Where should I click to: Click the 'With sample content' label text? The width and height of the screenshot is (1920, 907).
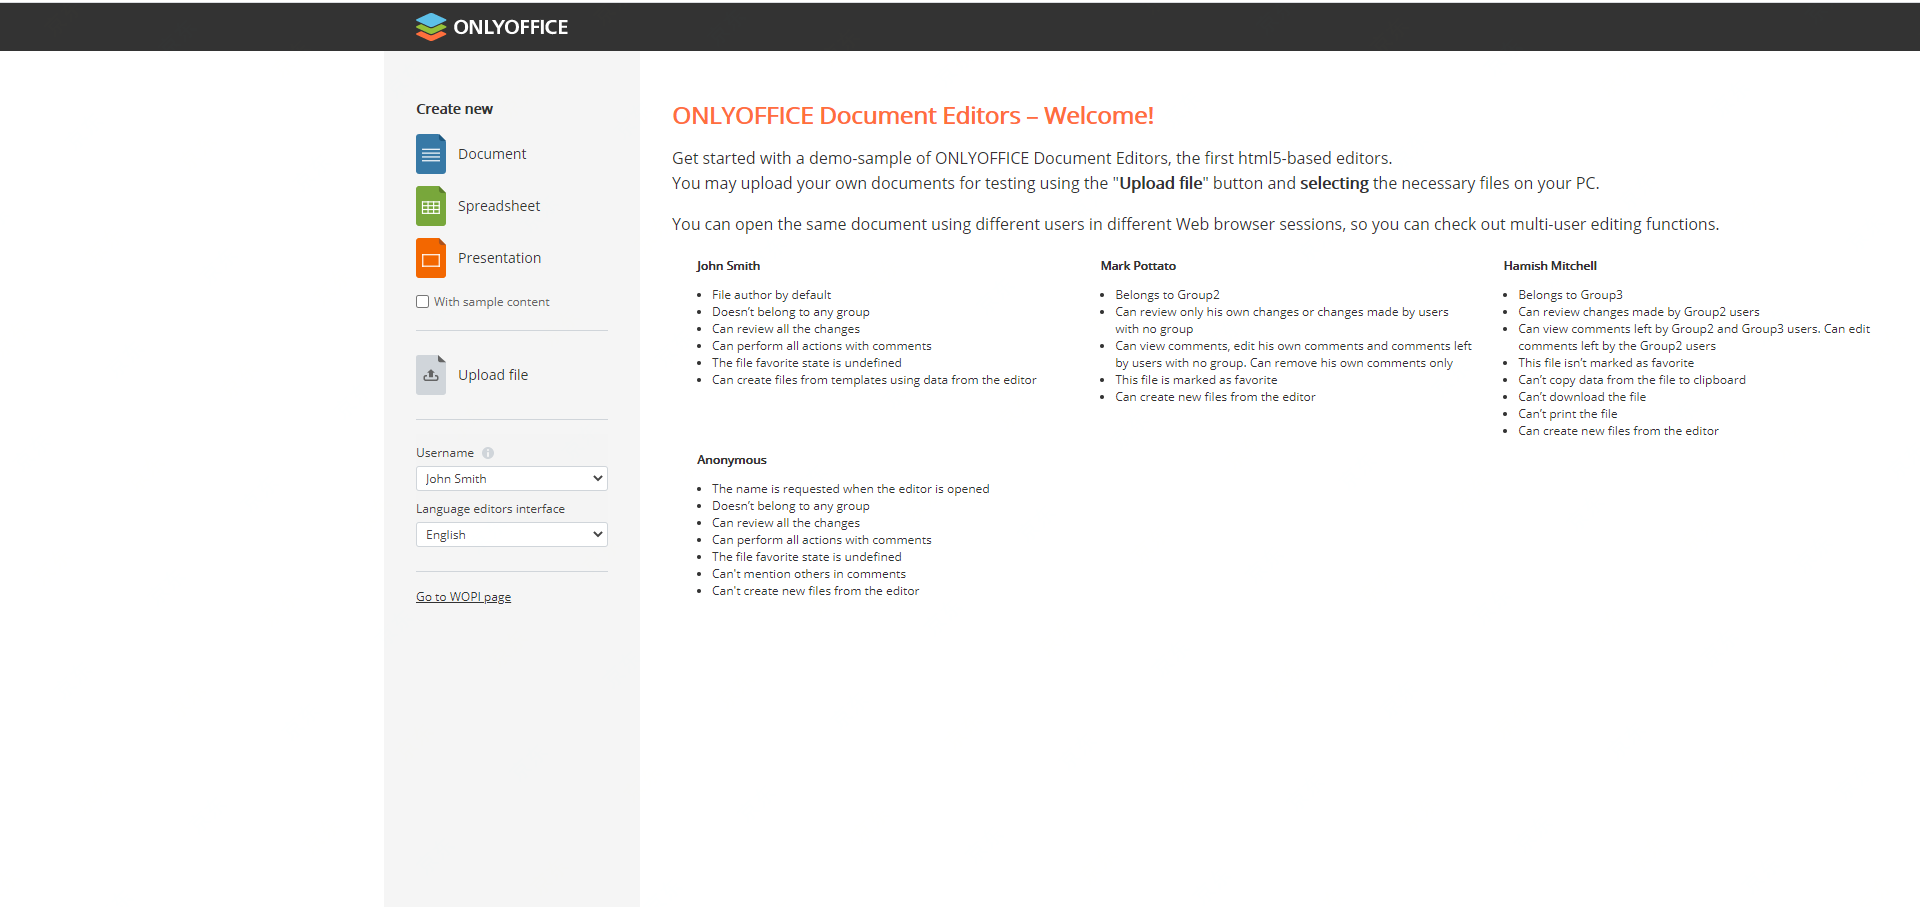(x=491, y=302)
